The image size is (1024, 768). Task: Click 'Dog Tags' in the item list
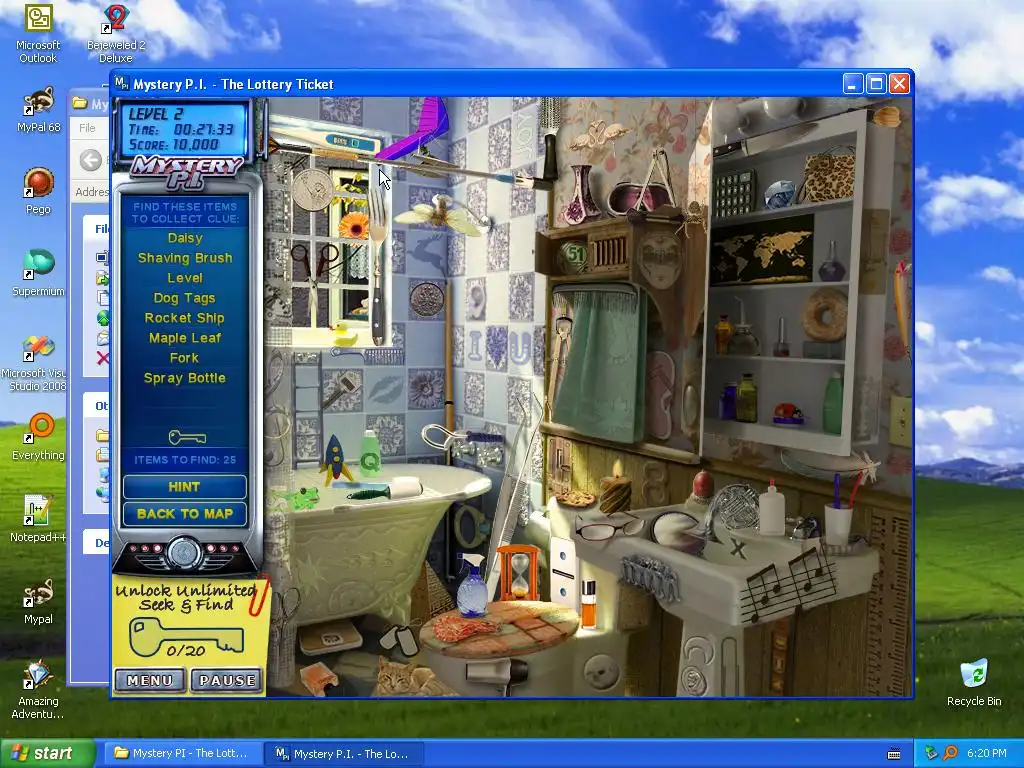tap(184, 298)
